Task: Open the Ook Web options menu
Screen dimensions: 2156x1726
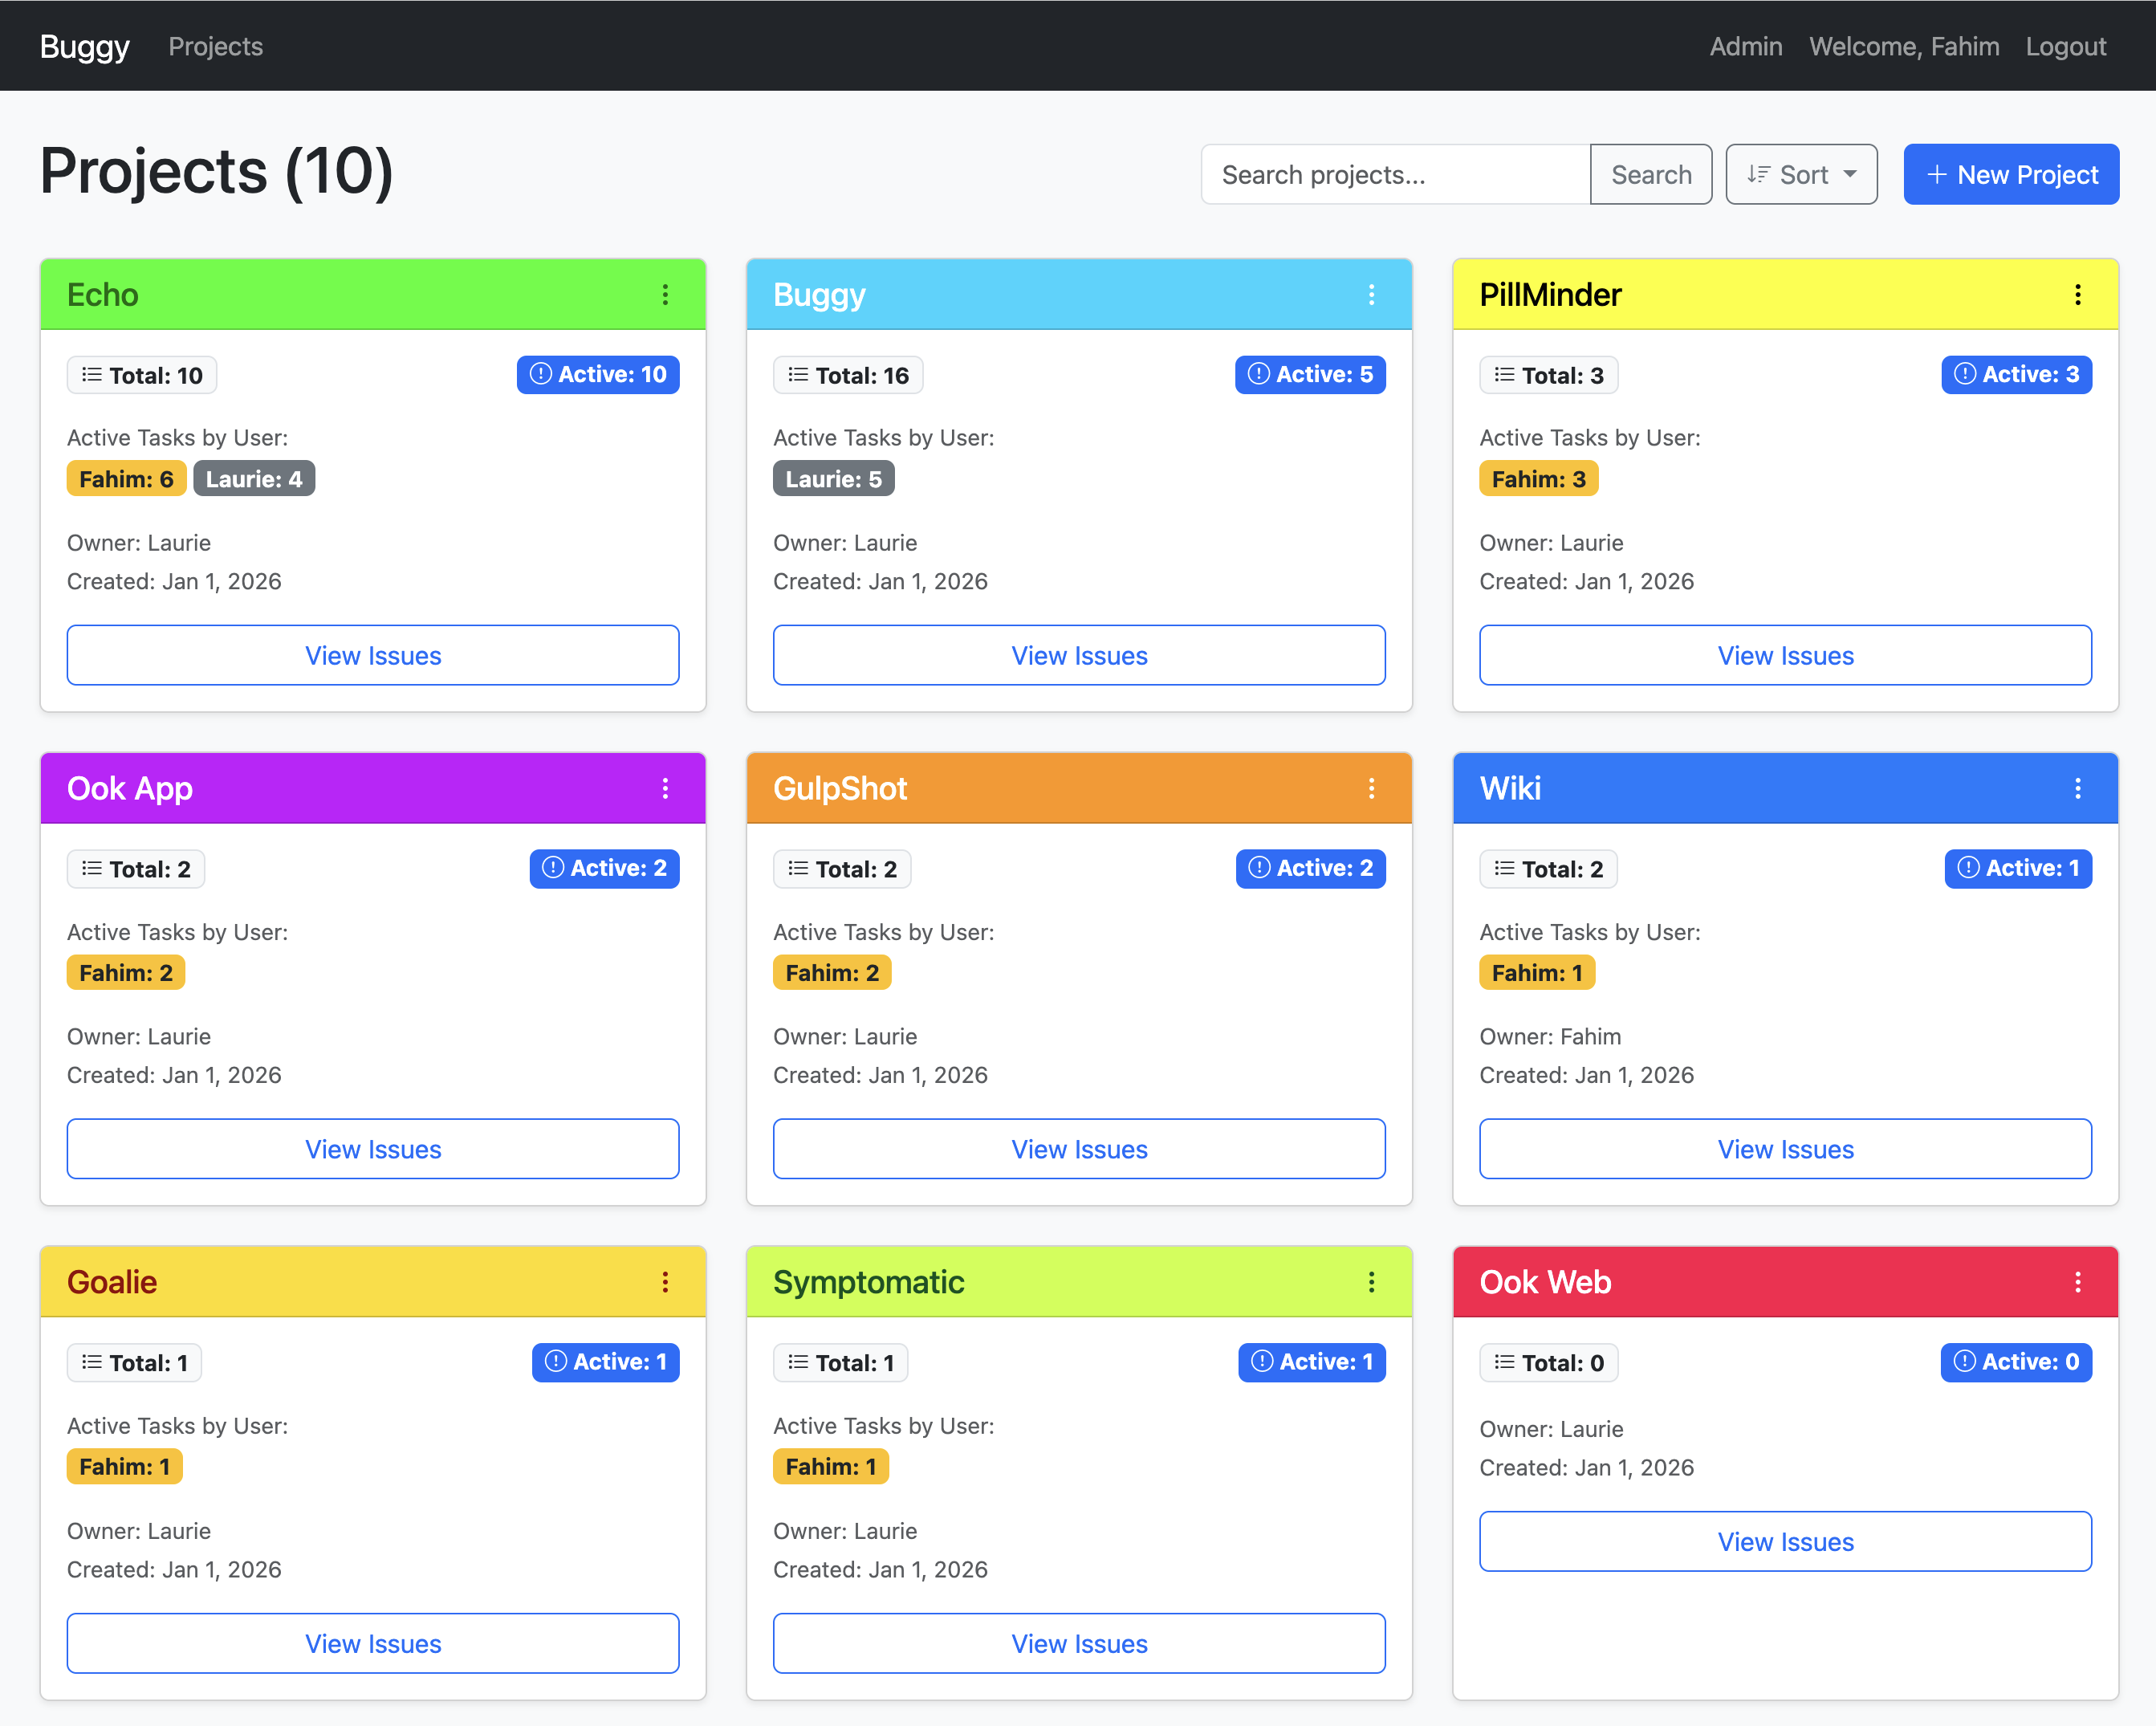Action: (x=2077, y=1282)
